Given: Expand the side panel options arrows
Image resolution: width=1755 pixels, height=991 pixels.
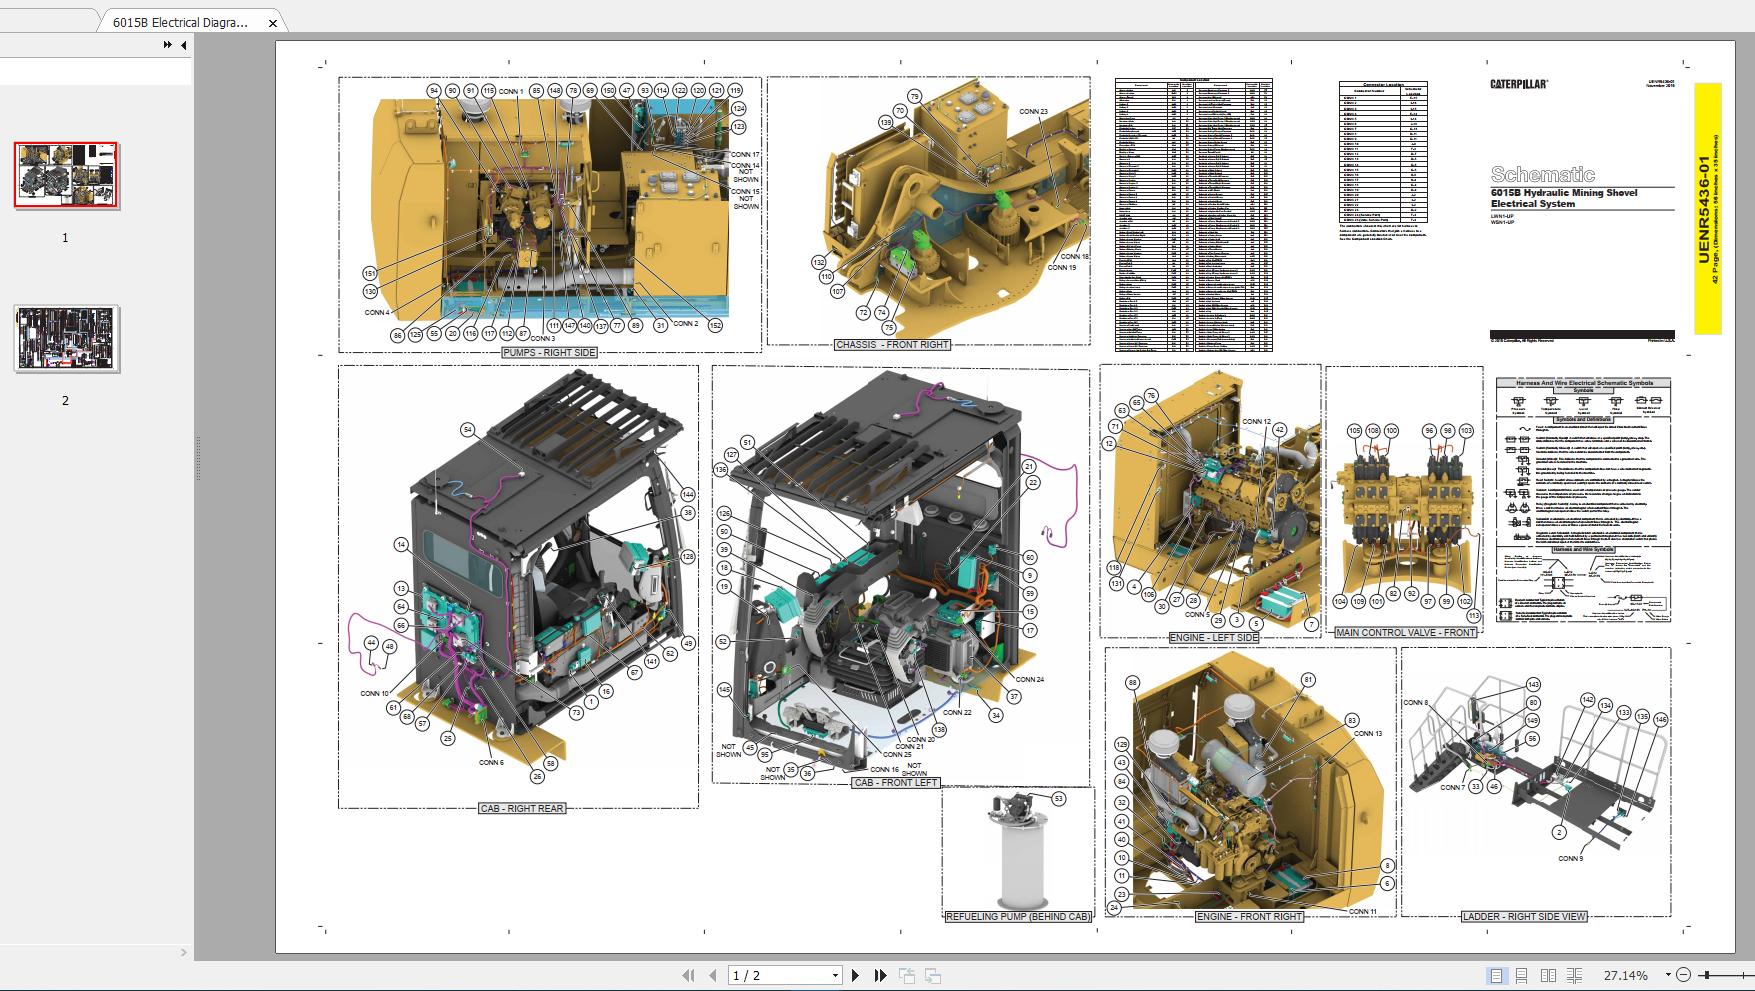Looking at the screenshot, I should click(x=167, y=45).
